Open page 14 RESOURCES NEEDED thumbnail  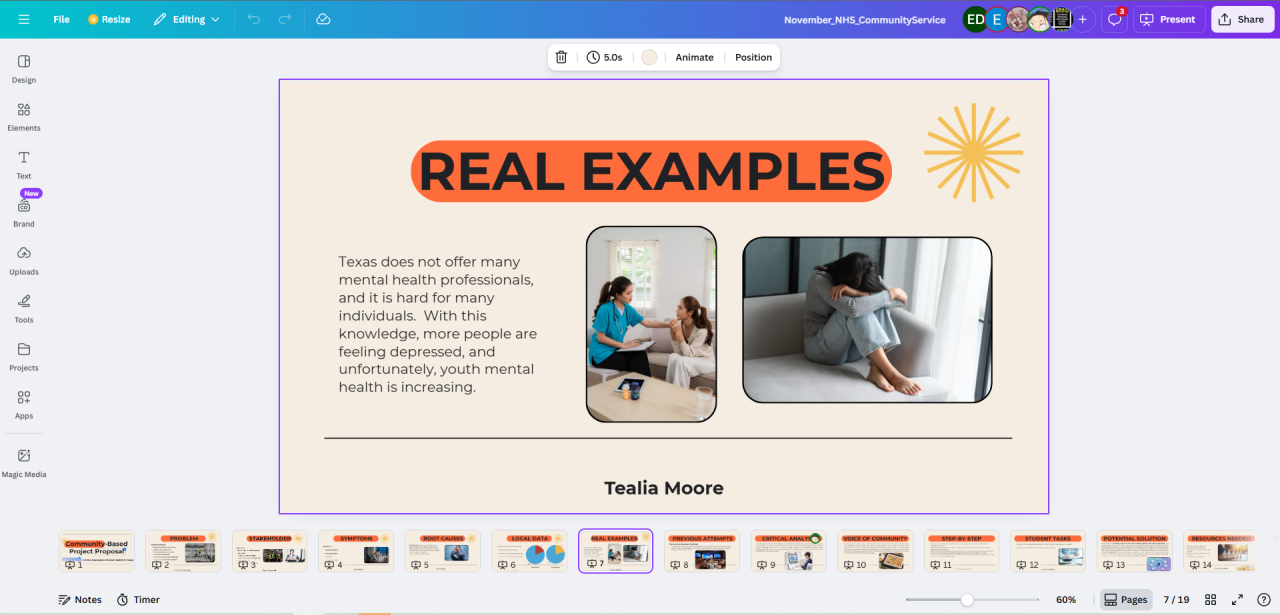(x=1221, y=551)
